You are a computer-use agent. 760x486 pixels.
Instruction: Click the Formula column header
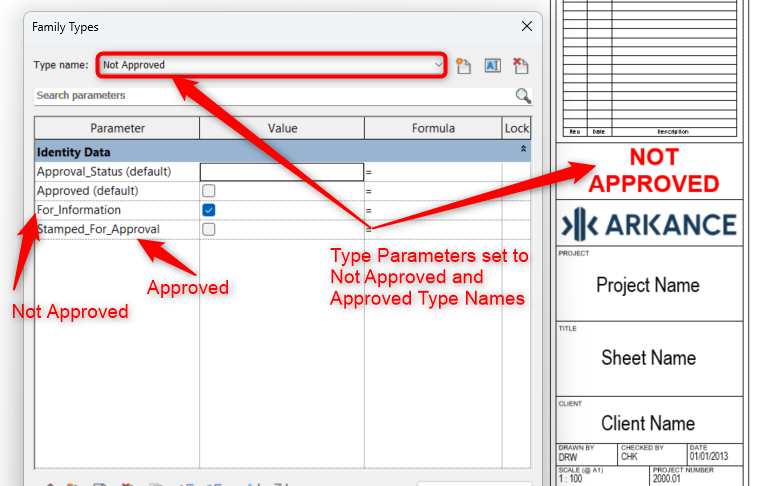click(433, 128)
